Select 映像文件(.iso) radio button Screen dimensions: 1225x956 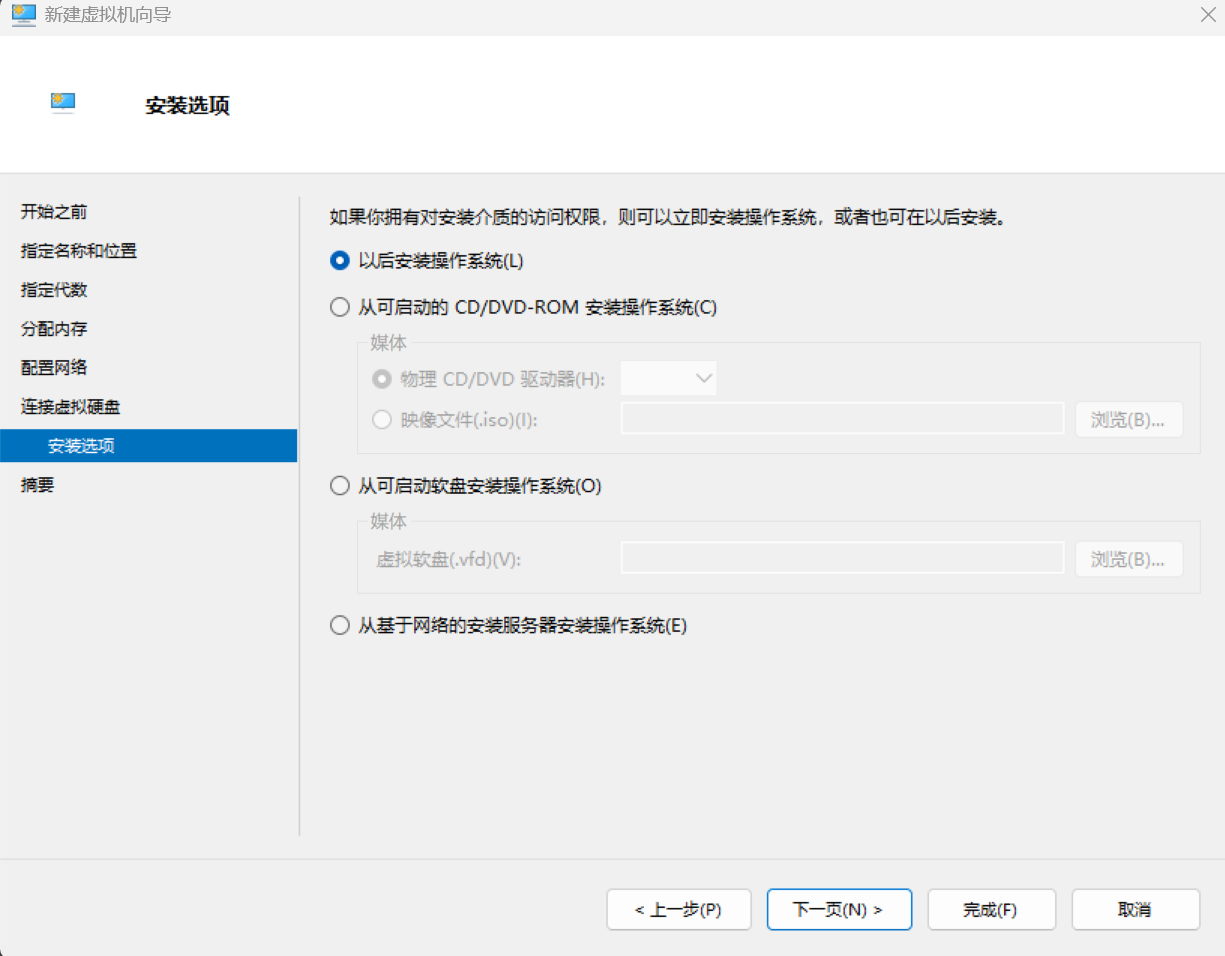point(381,420)
